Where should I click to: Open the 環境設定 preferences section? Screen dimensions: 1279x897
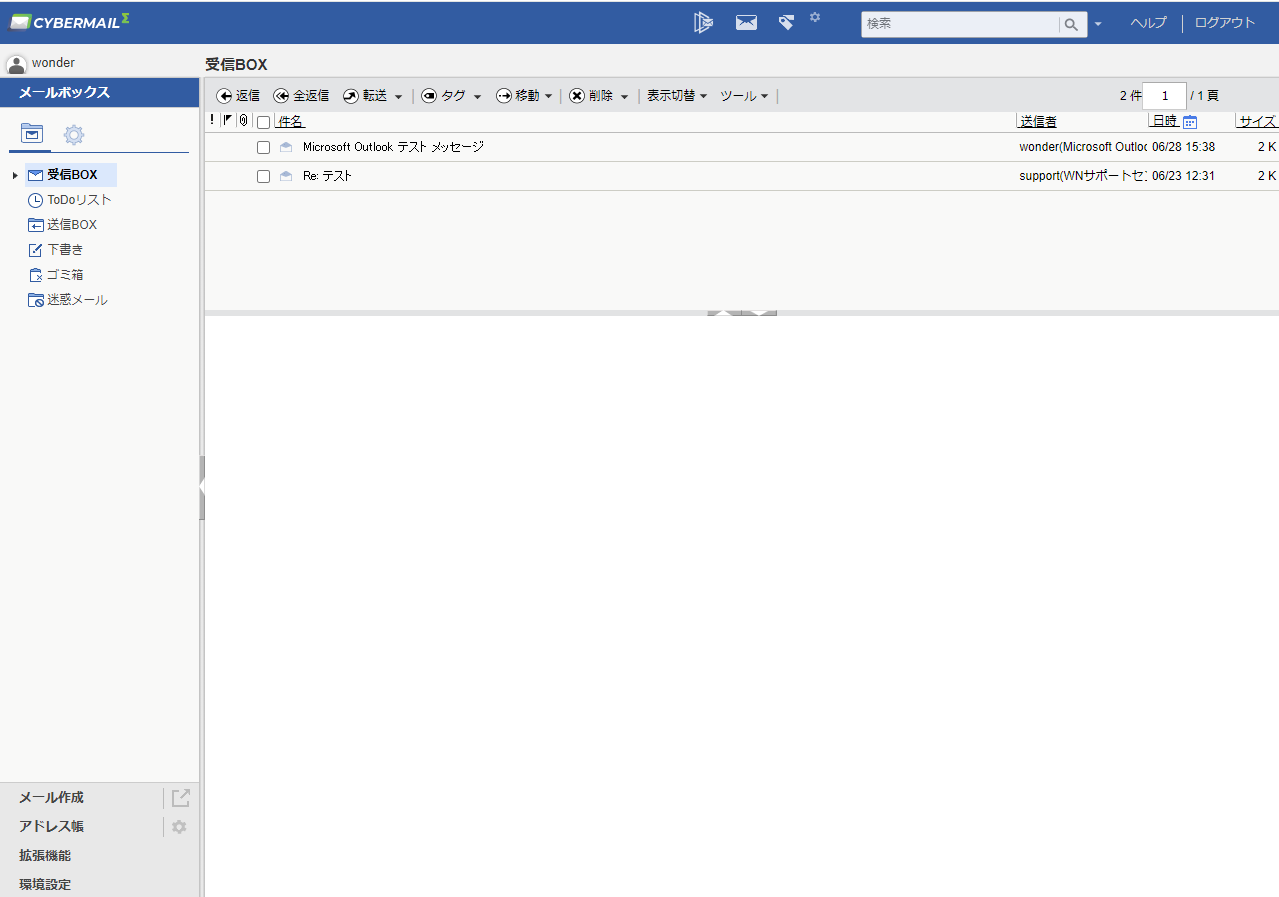click(45, 885)
